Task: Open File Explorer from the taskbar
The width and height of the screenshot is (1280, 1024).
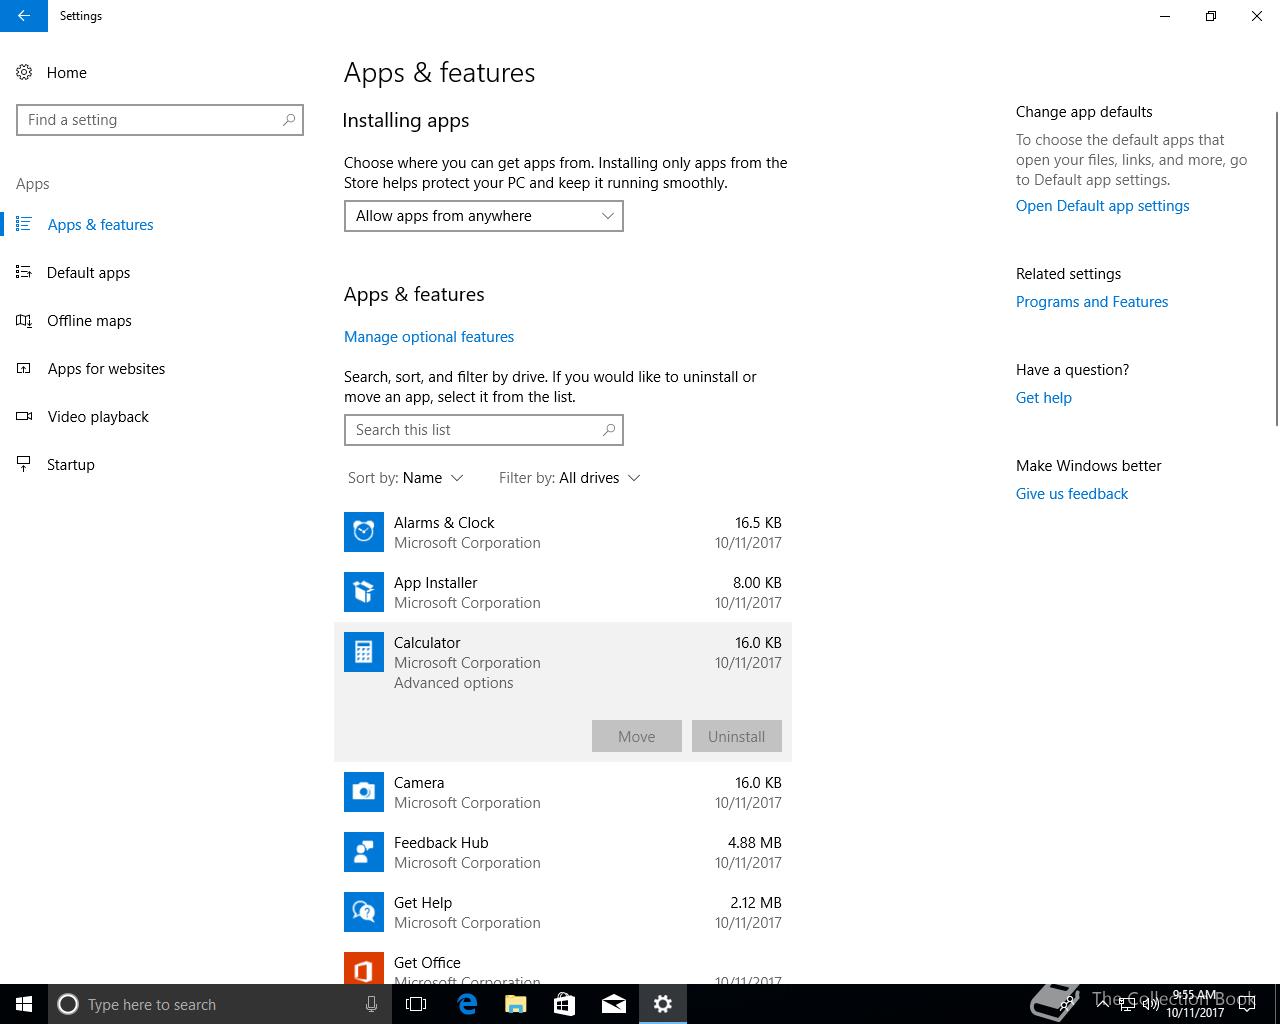Action: [516, 1004]
